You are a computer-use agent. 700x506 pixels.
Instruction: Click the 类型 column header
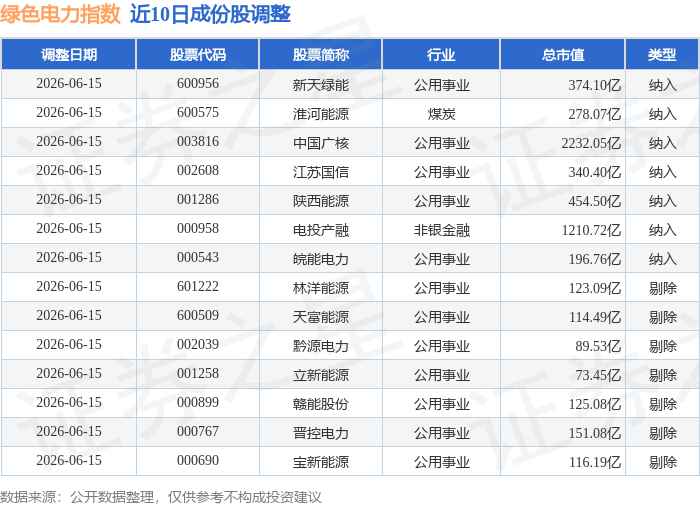pyautogui.click(x=662, y=54)
